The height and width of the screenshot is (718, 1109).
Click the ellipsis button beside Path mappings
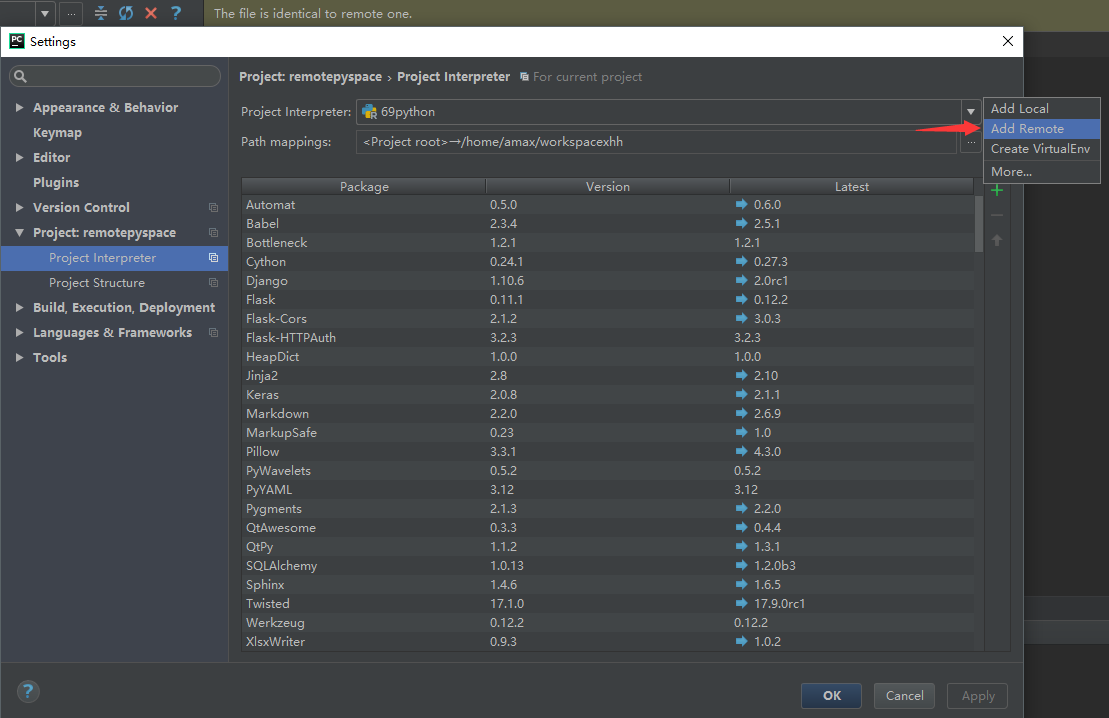point(970,141)
